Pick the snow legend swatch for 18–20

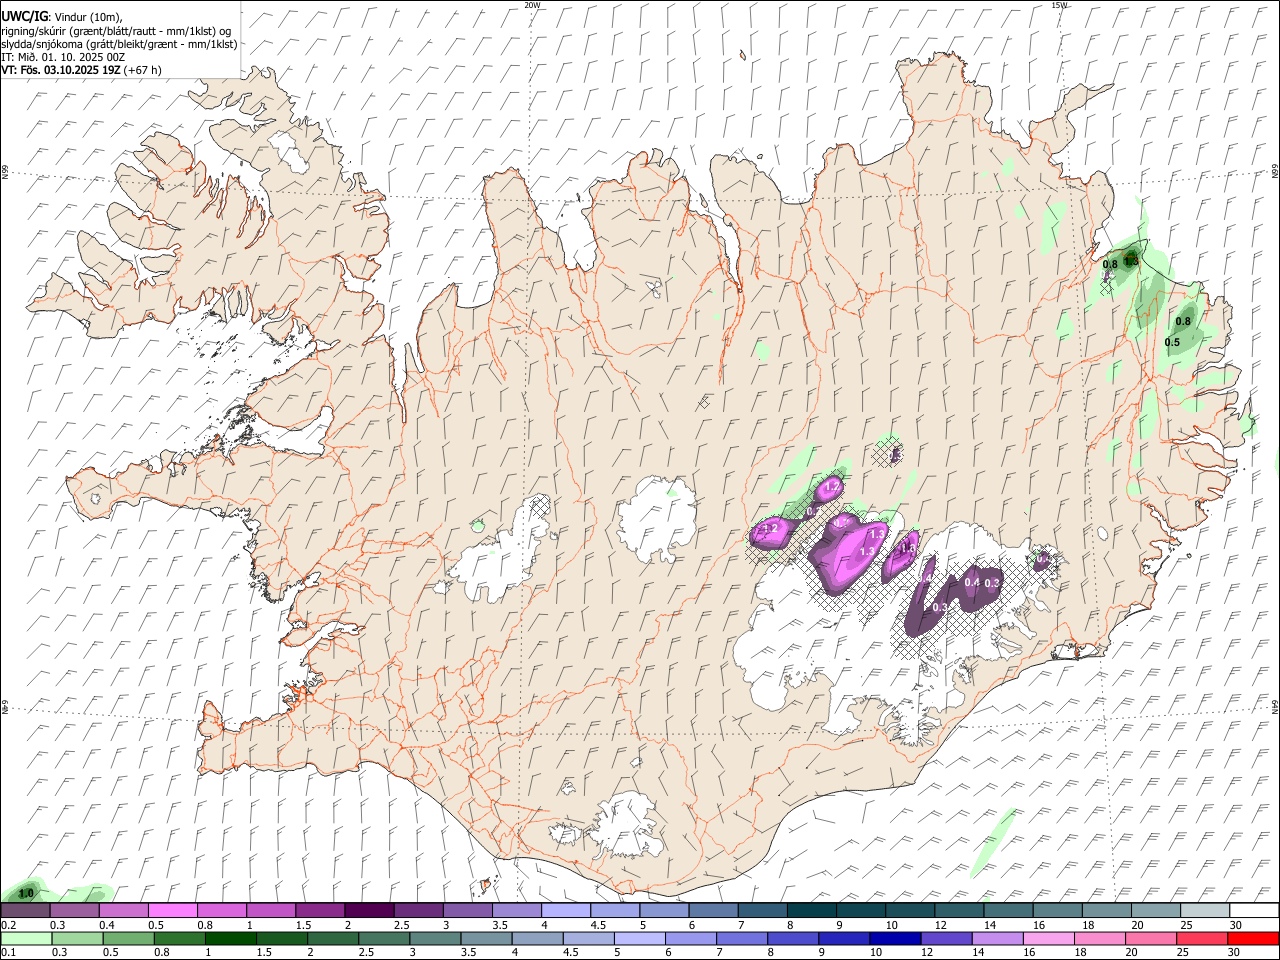pos(1106,910)
